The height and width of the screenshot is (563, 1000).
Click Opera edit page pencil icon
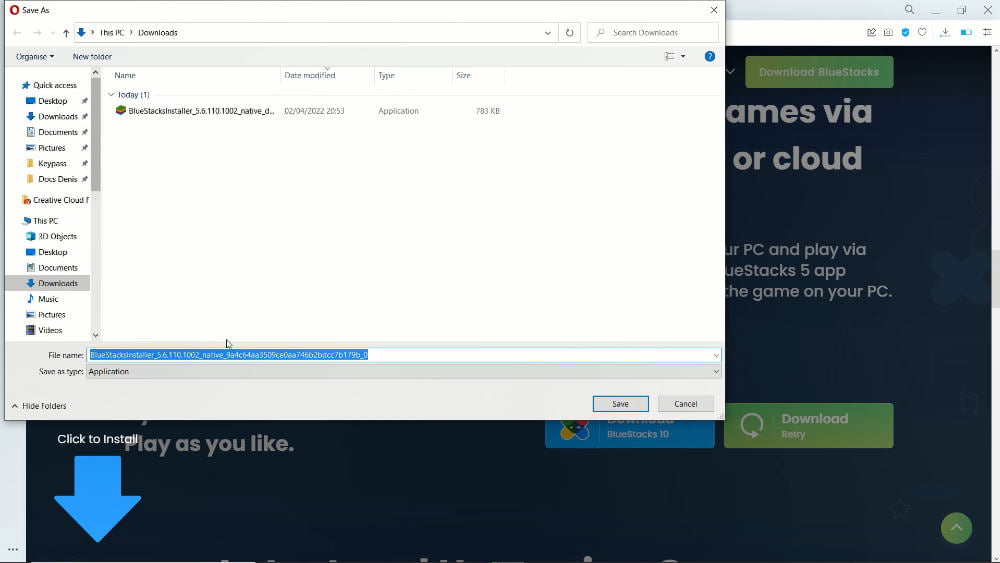pos(871,32)
